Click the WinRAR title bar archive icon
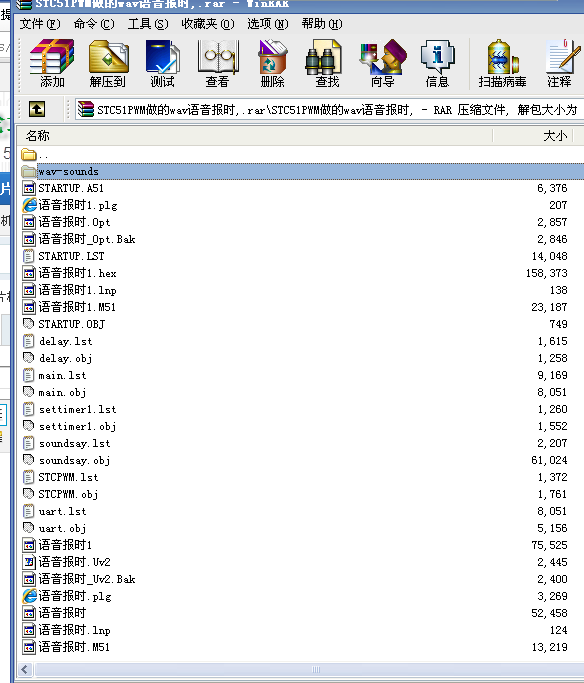 pos(24,4)
